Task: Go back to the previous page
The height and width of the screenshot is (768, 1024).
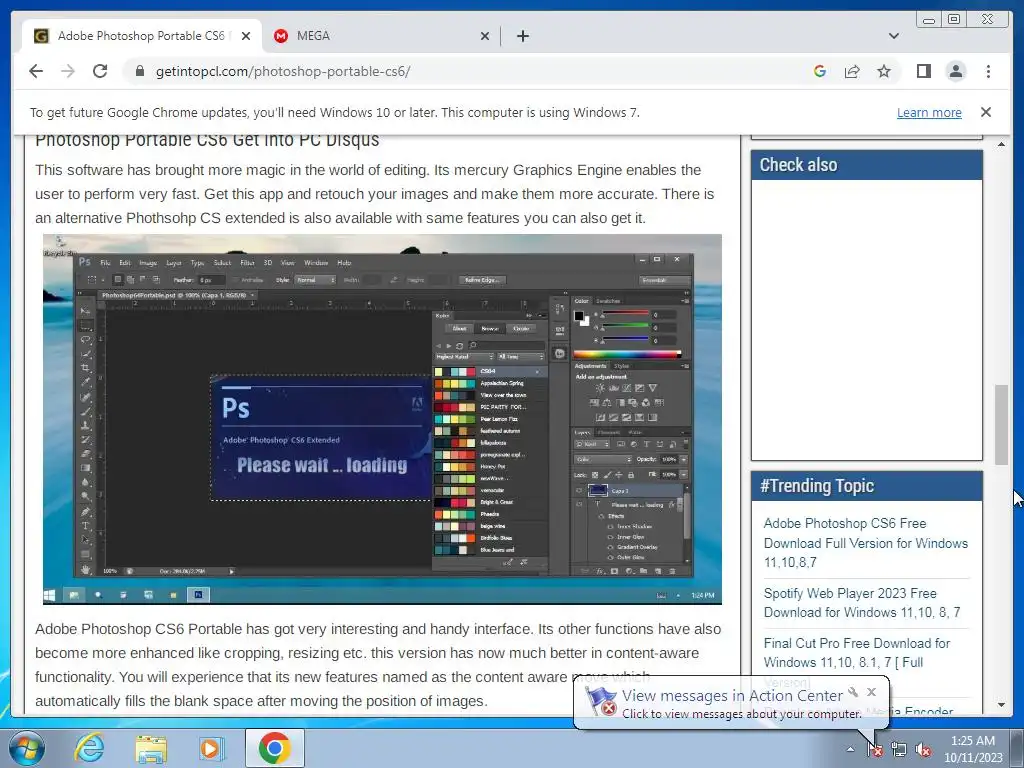Action: pyautogui.click(x=36, y=71)
